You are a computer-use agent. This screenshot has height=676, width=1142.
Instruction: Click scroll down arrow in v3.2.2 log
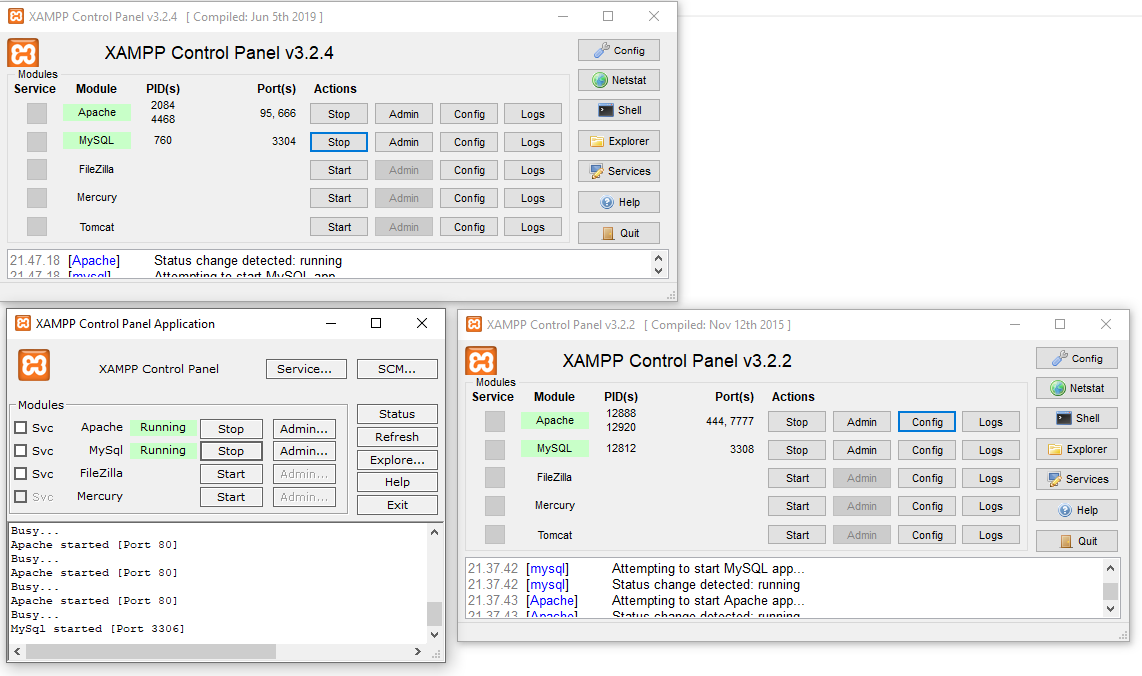(1110, 609)
